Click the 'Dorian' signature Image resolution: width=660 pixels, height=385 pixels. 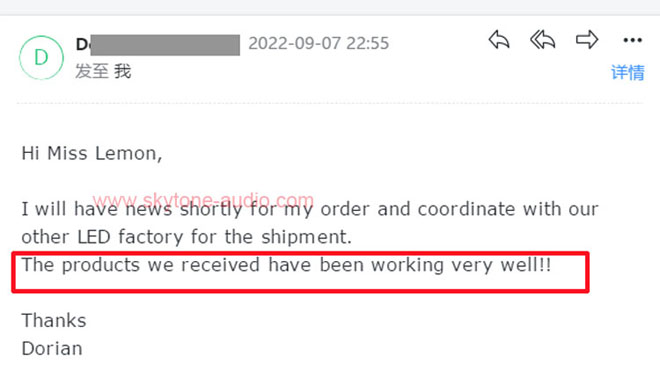click(x=52, y=349)
